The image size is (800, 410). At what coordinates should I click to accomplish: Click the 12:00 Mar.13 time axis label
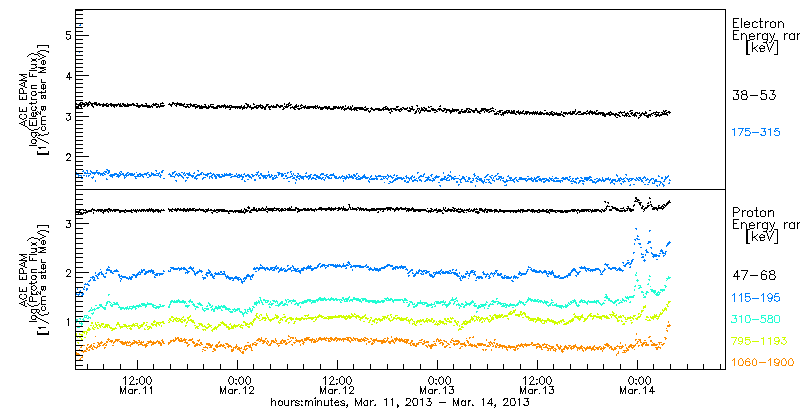(x=537, y=385)
